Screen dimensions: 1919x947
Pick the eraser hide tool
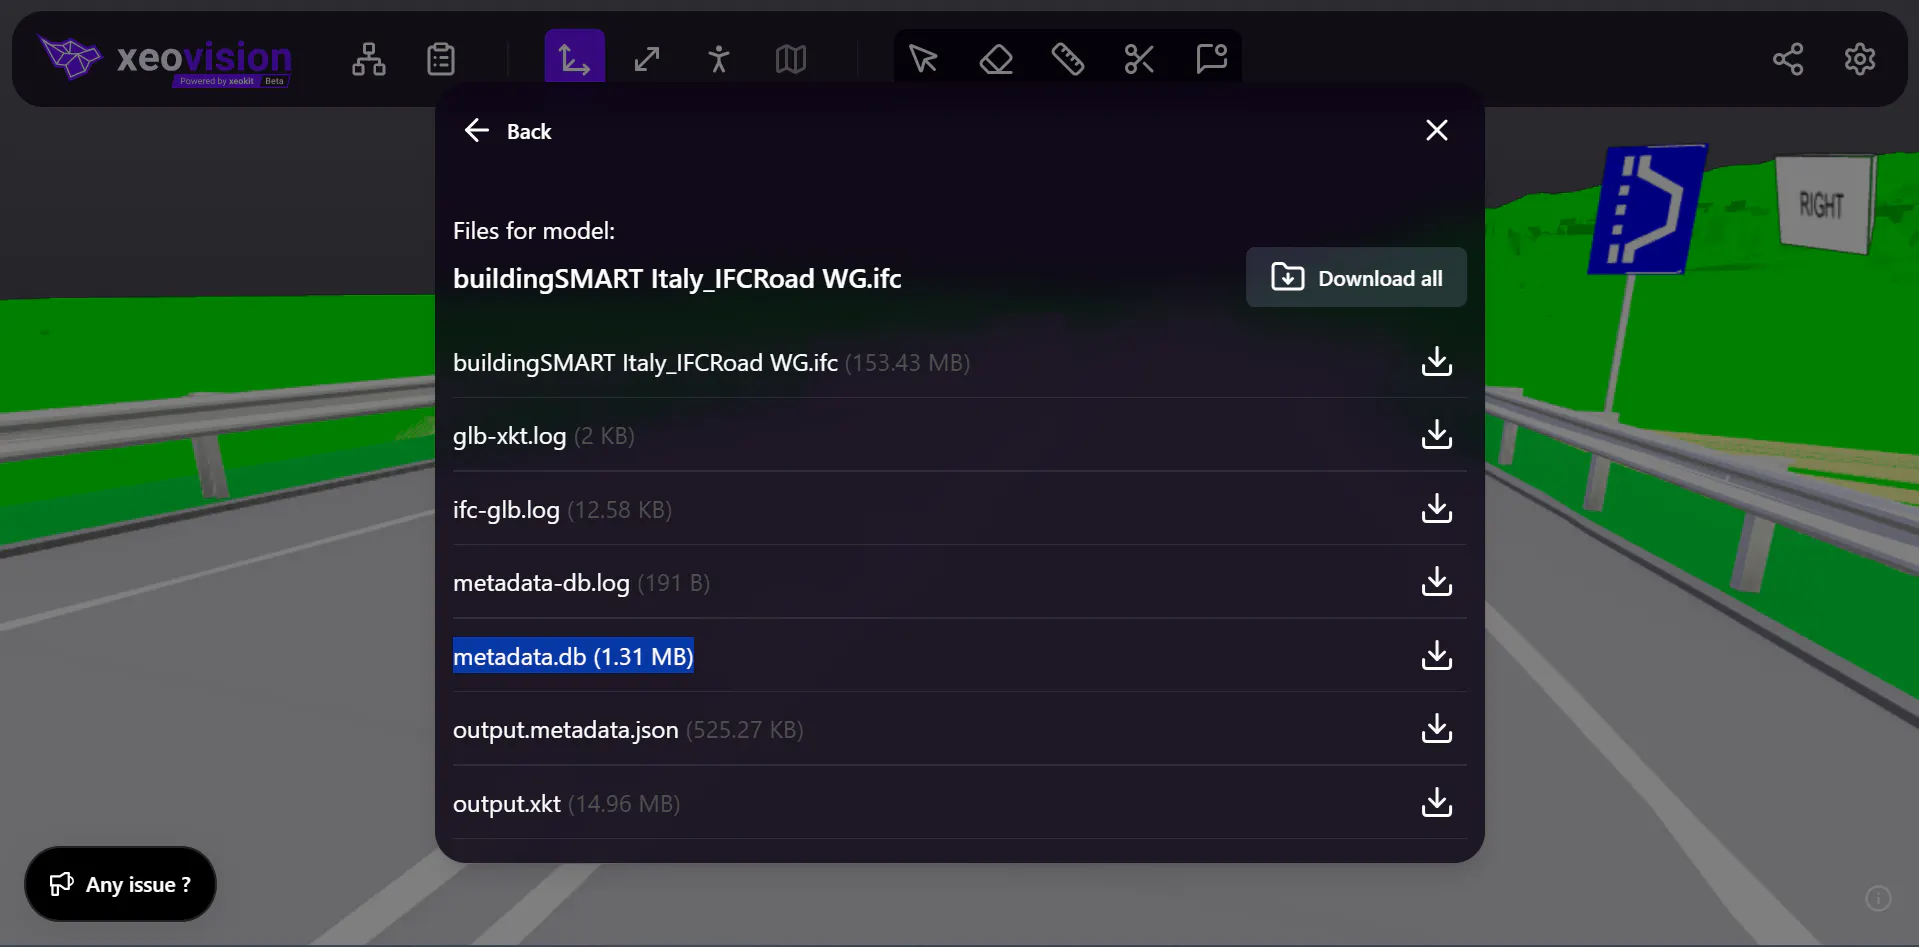[996, 59]
